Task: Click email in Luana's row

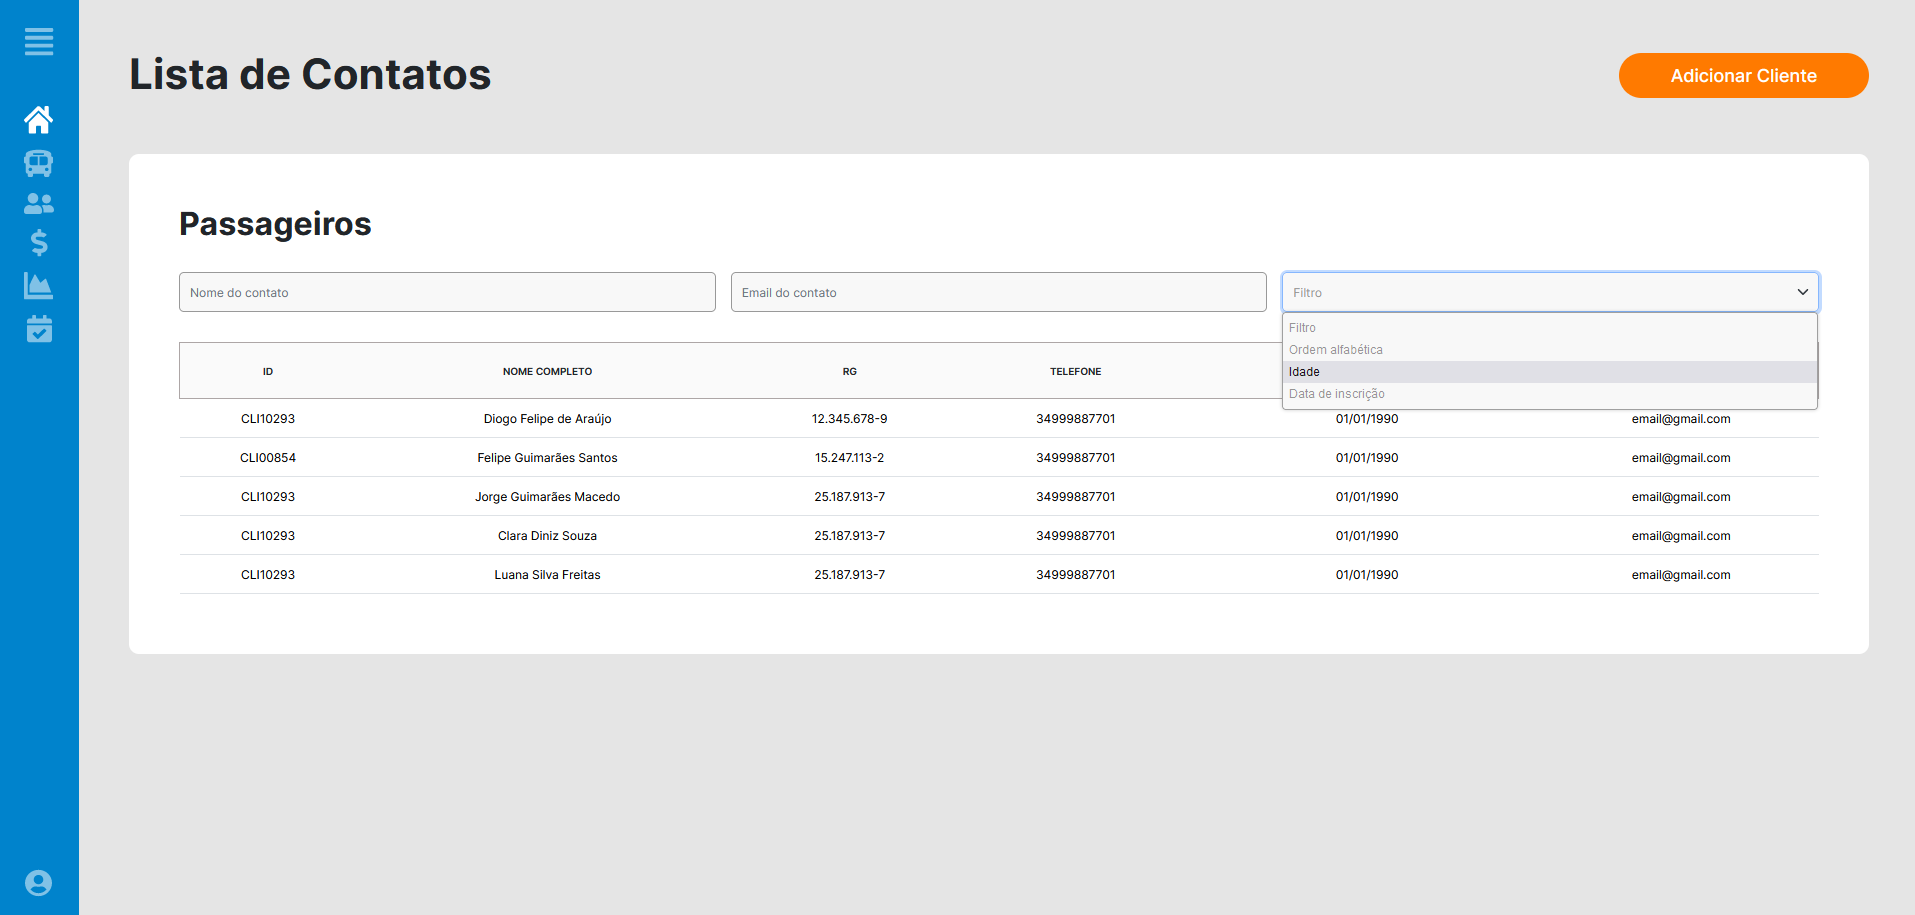Action: pyautogui.click(x=1681, y=575)
